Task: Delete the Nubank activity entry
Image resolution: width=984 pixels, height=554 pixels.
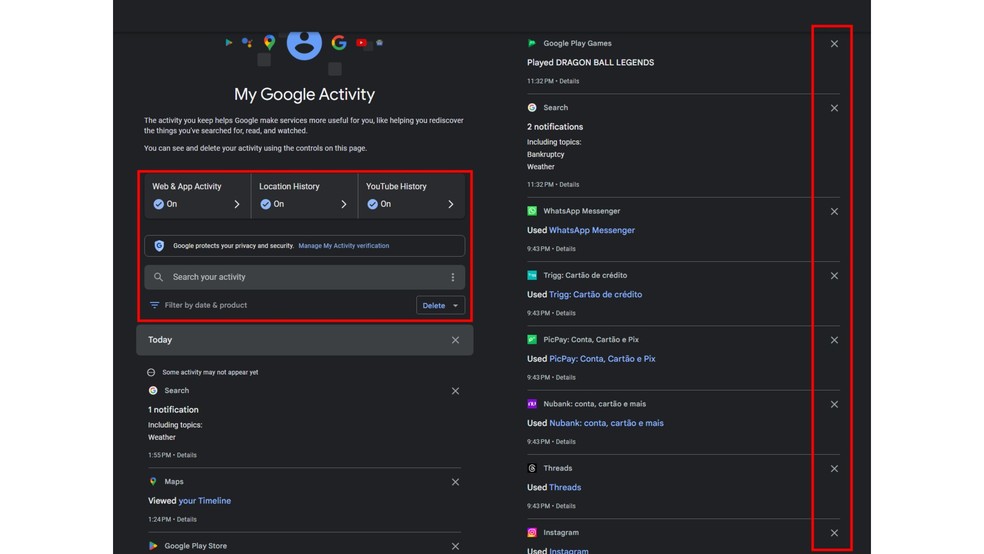Action: click(834, 405)
